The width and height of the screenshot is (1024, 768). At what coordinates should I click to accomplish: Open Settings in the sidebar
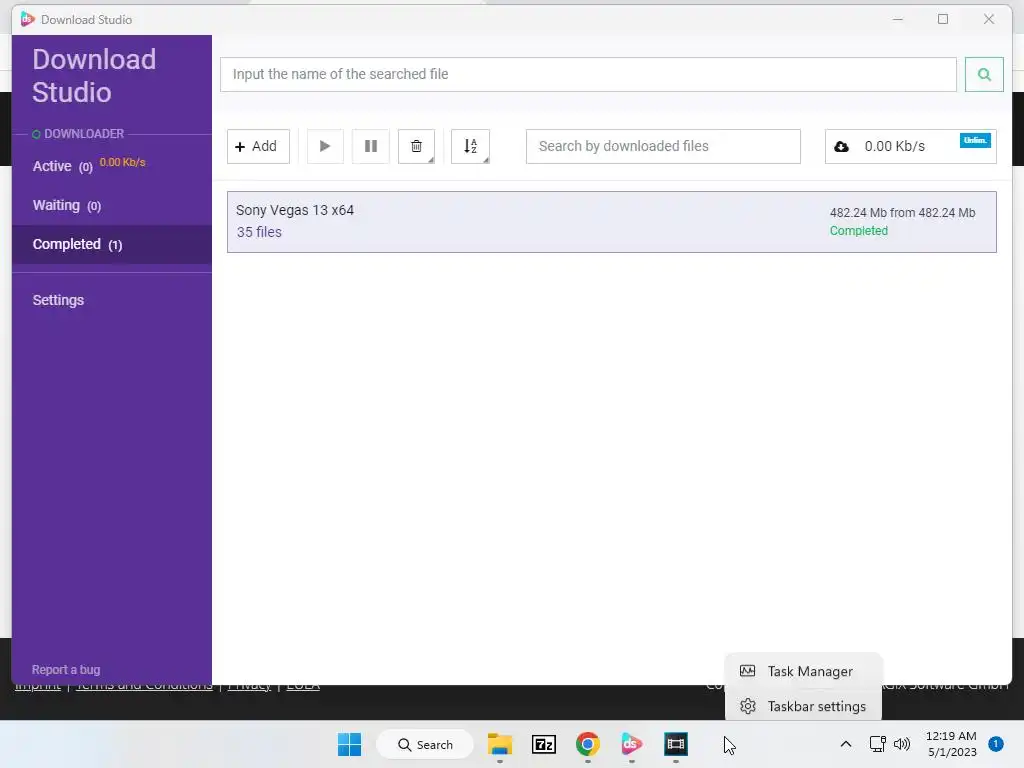coord(58,300)
